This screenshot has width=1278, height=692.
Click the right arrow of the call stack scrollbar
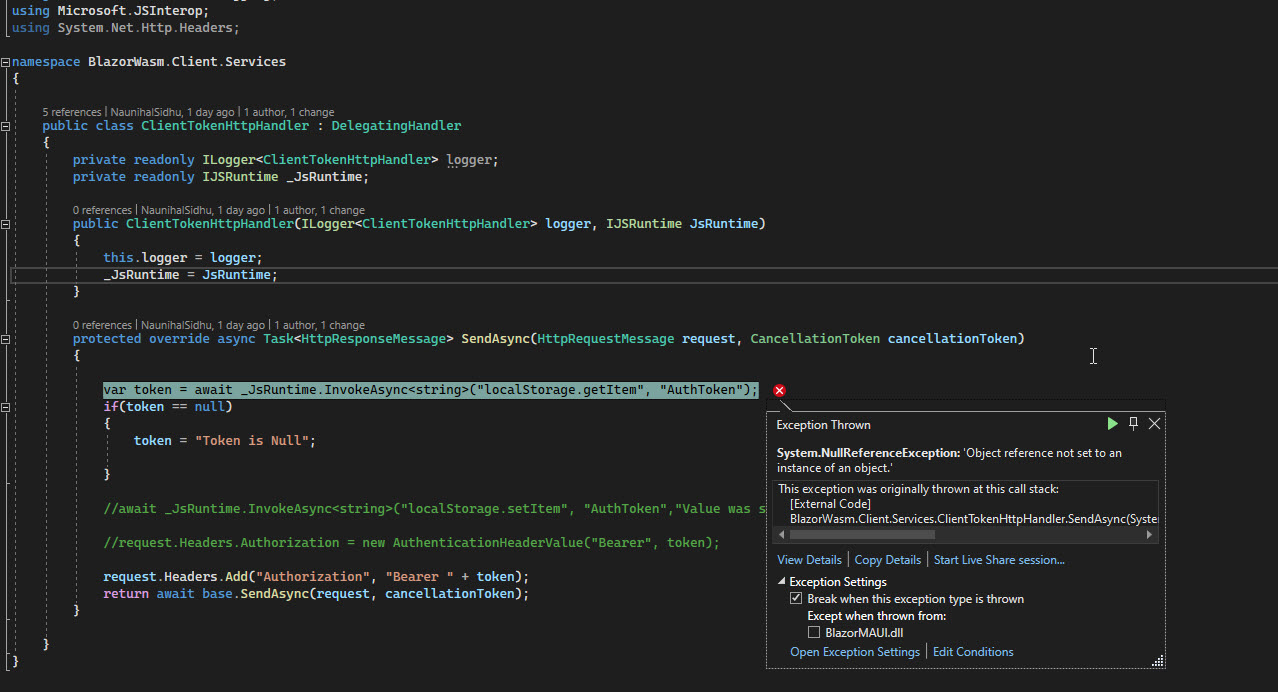click(1149, 534)
